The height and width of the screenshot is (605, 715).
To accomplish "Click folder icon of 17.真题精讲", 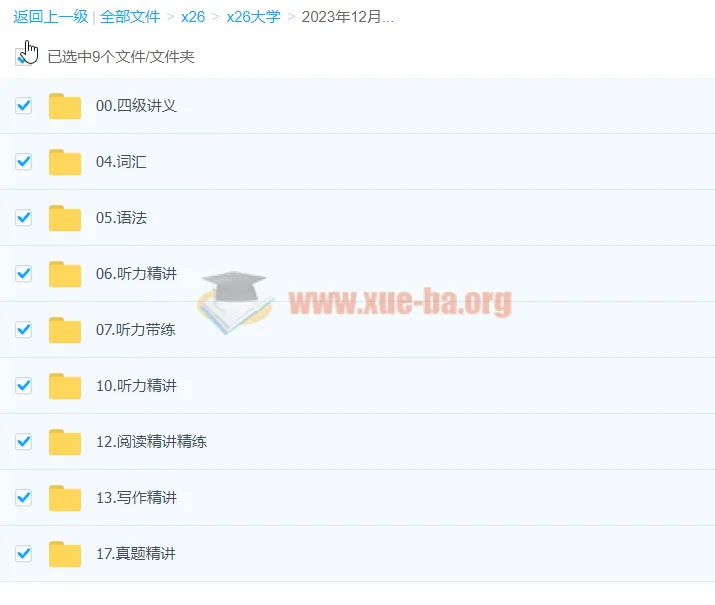I will 65,554.
